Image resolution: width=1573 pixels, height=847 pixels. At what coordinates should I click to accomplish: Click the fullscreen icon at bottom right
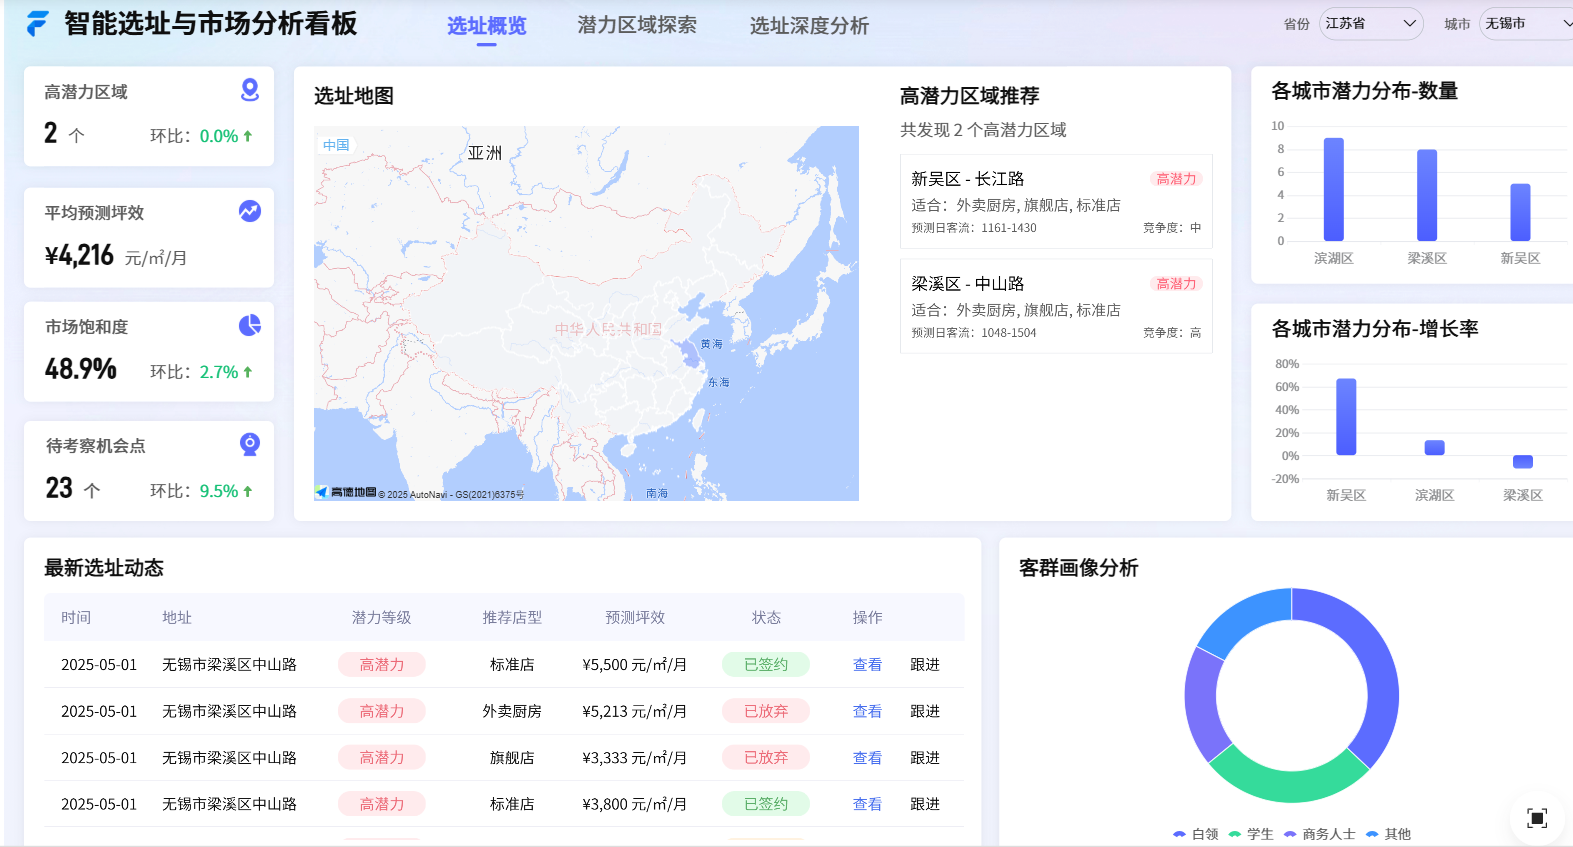pyautogui.click(x=1537, y=818)
